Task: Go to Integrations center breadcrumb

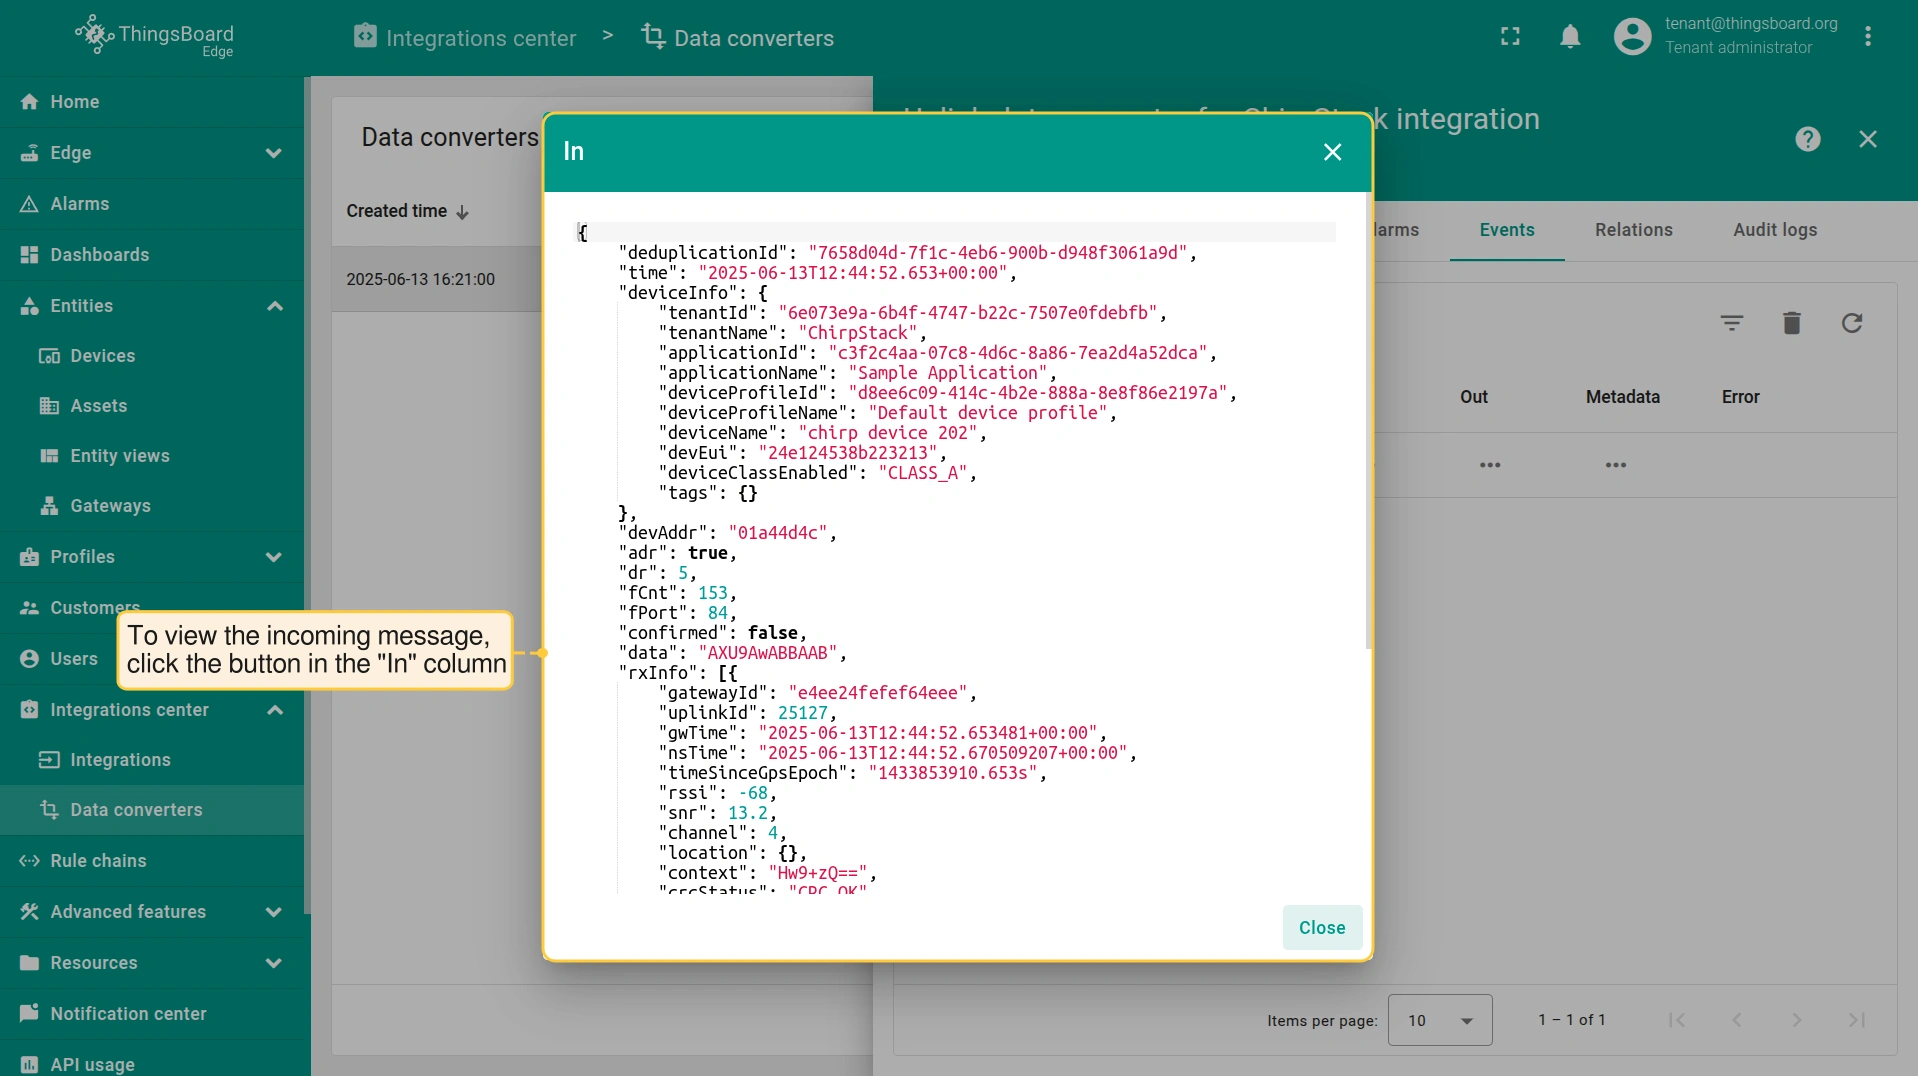Action: click(x=465, y=38)
